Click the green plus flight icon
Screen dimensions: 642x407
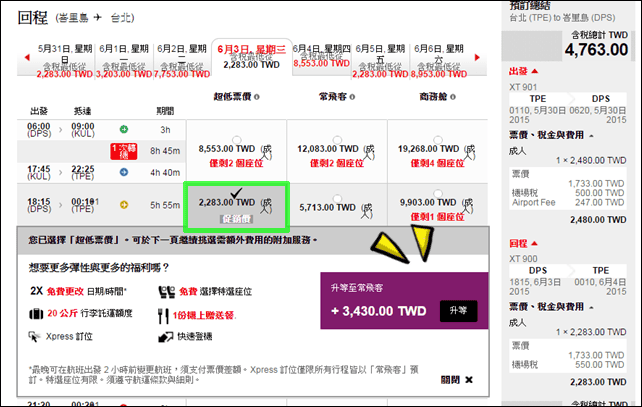[124, 129]
